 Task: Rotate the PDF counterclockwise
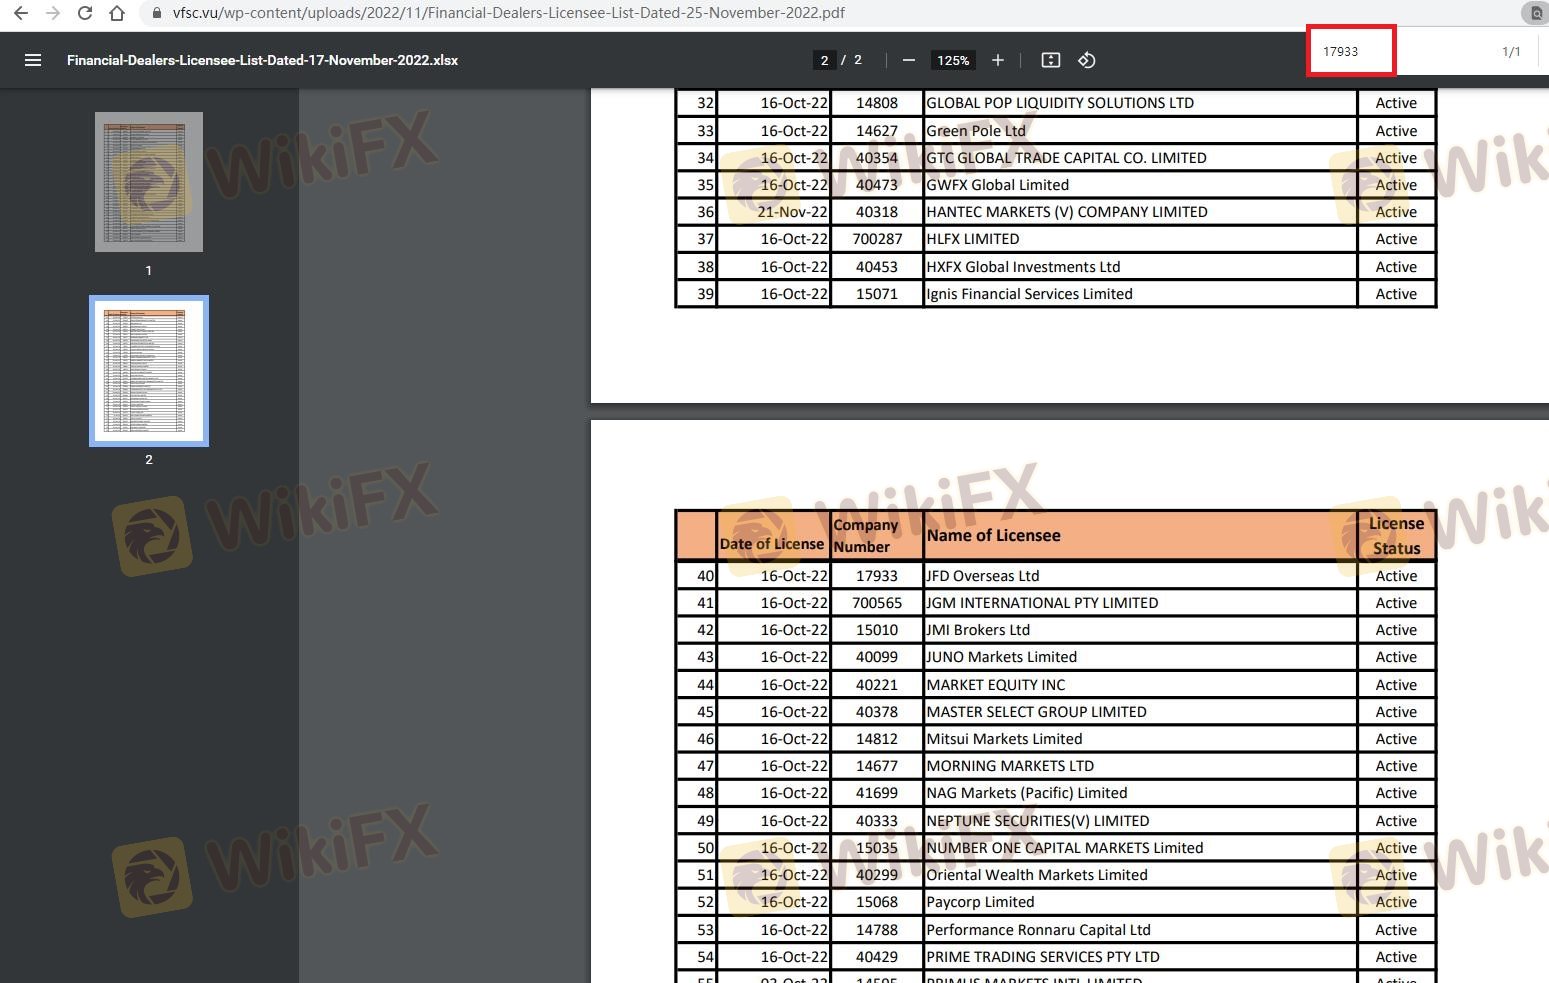tap(1087, 60)
